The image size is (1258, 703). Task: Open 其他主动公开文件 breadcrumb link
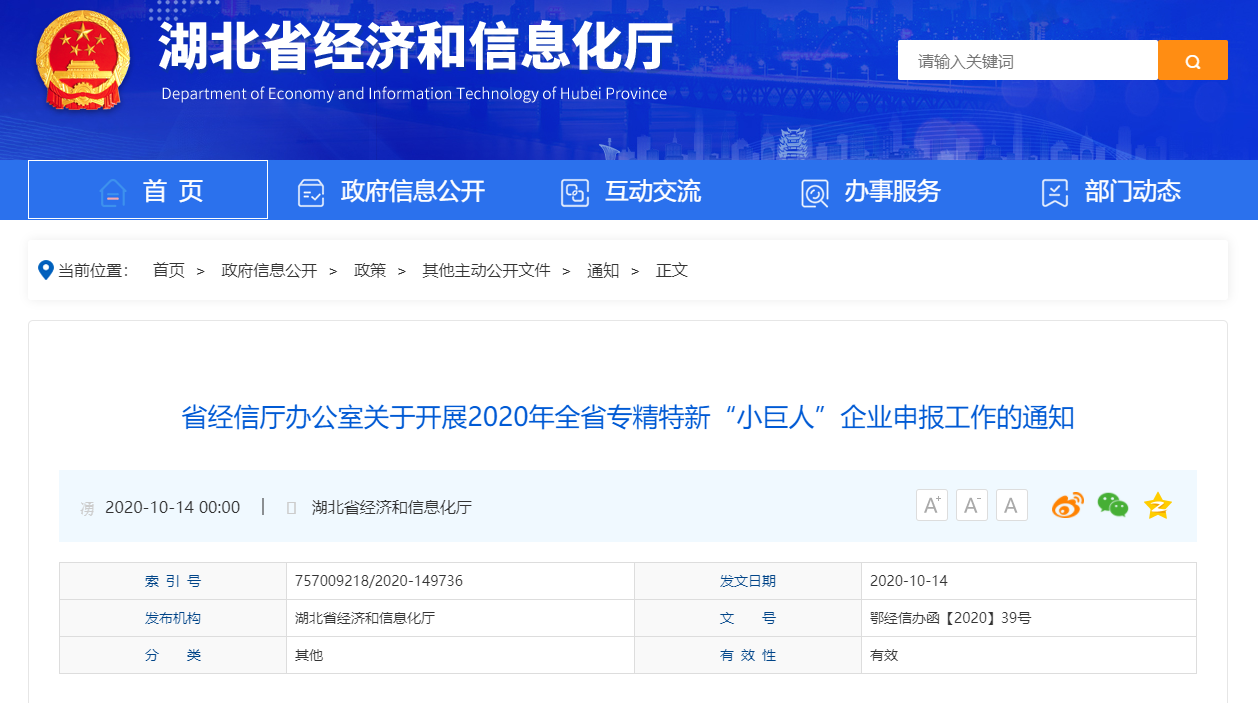pyautogui.click(x=486, y=270)
